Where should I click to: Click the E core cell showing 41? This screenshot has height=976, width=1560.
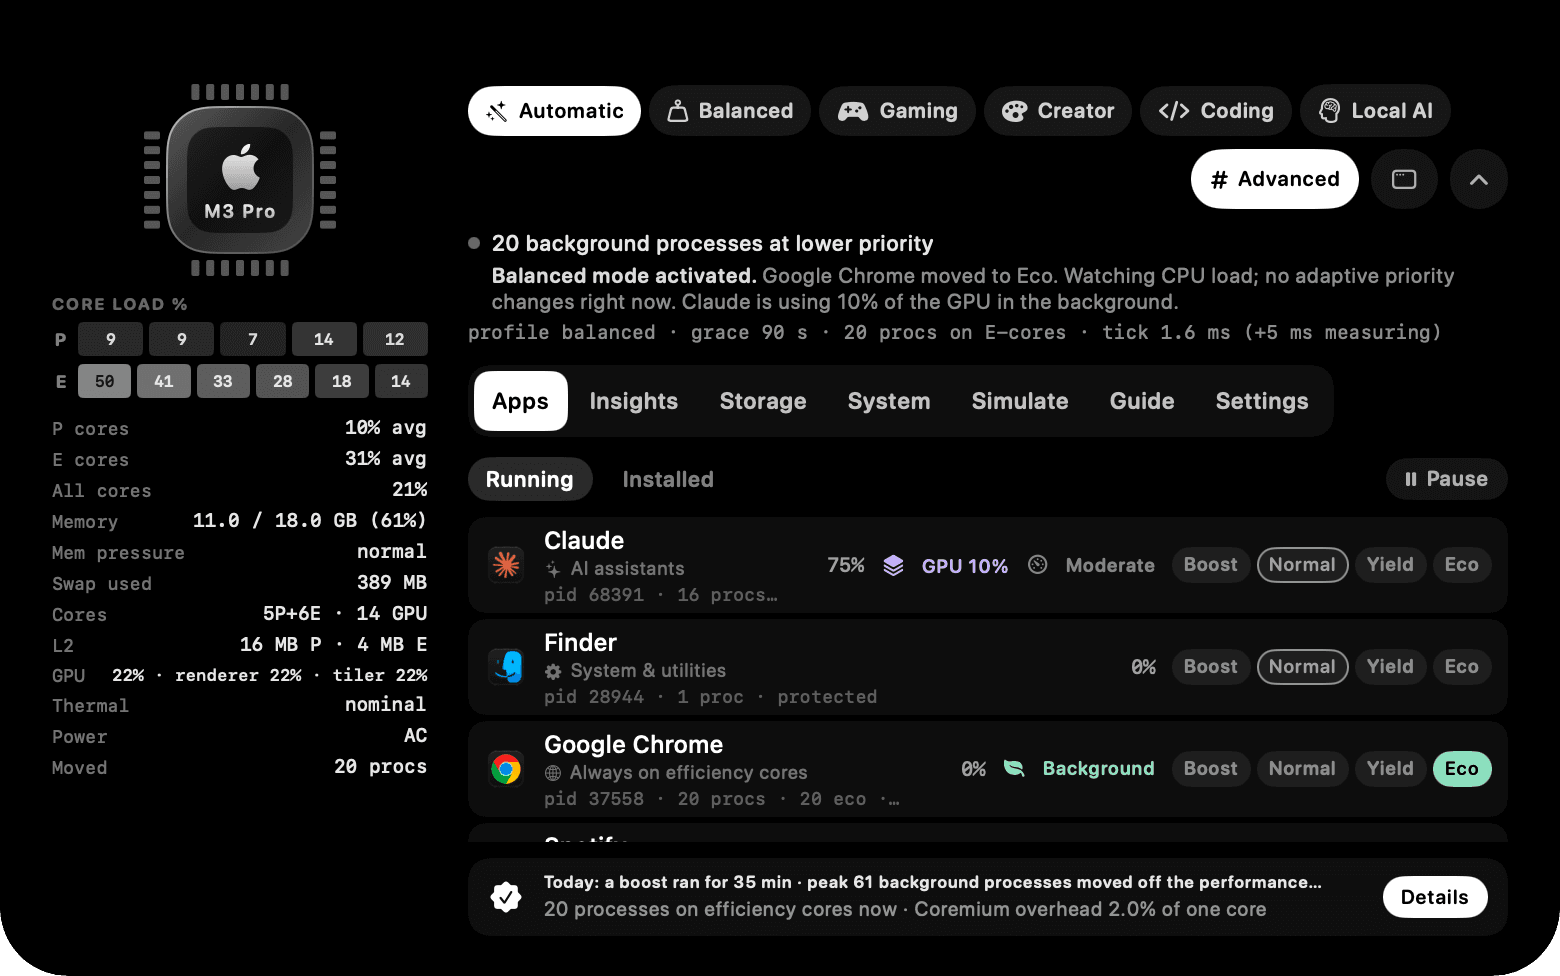click(x=164, y=381)
